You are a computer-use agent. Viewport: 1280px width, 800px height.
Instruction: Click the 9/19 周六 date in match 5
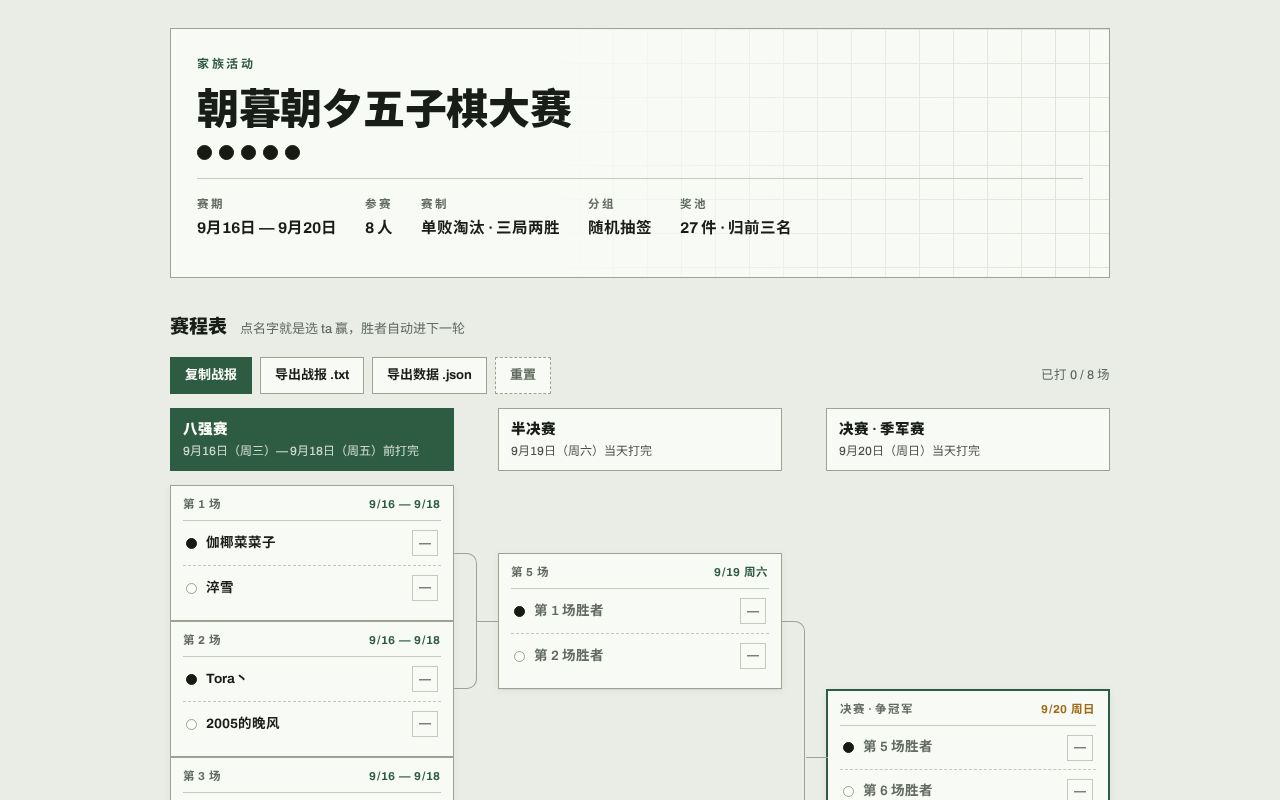point(741,572)
